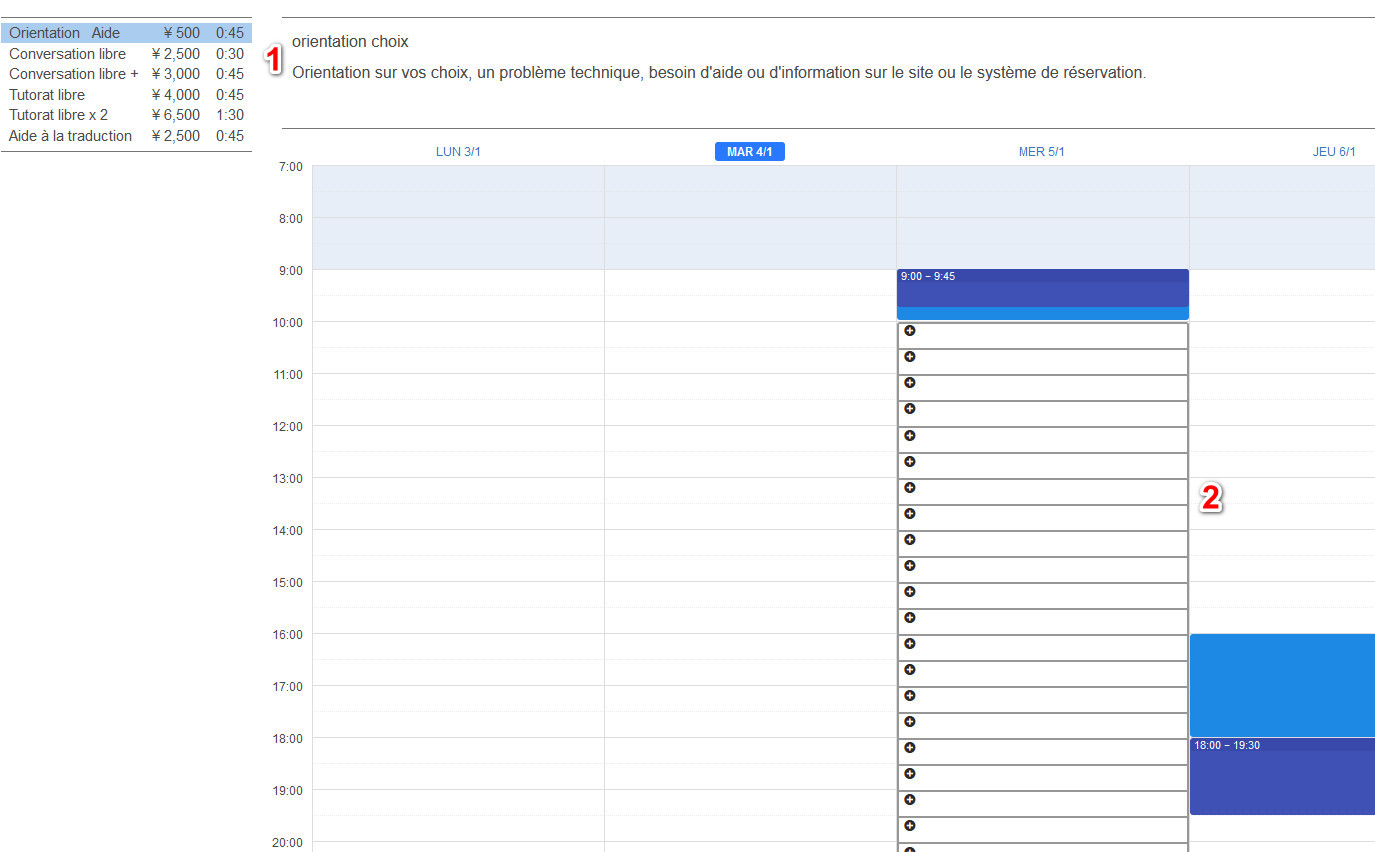Reserve via the 14:00 slot plus icon
The height and width of the screenshot is (852, 1375).
click(910, 540)
